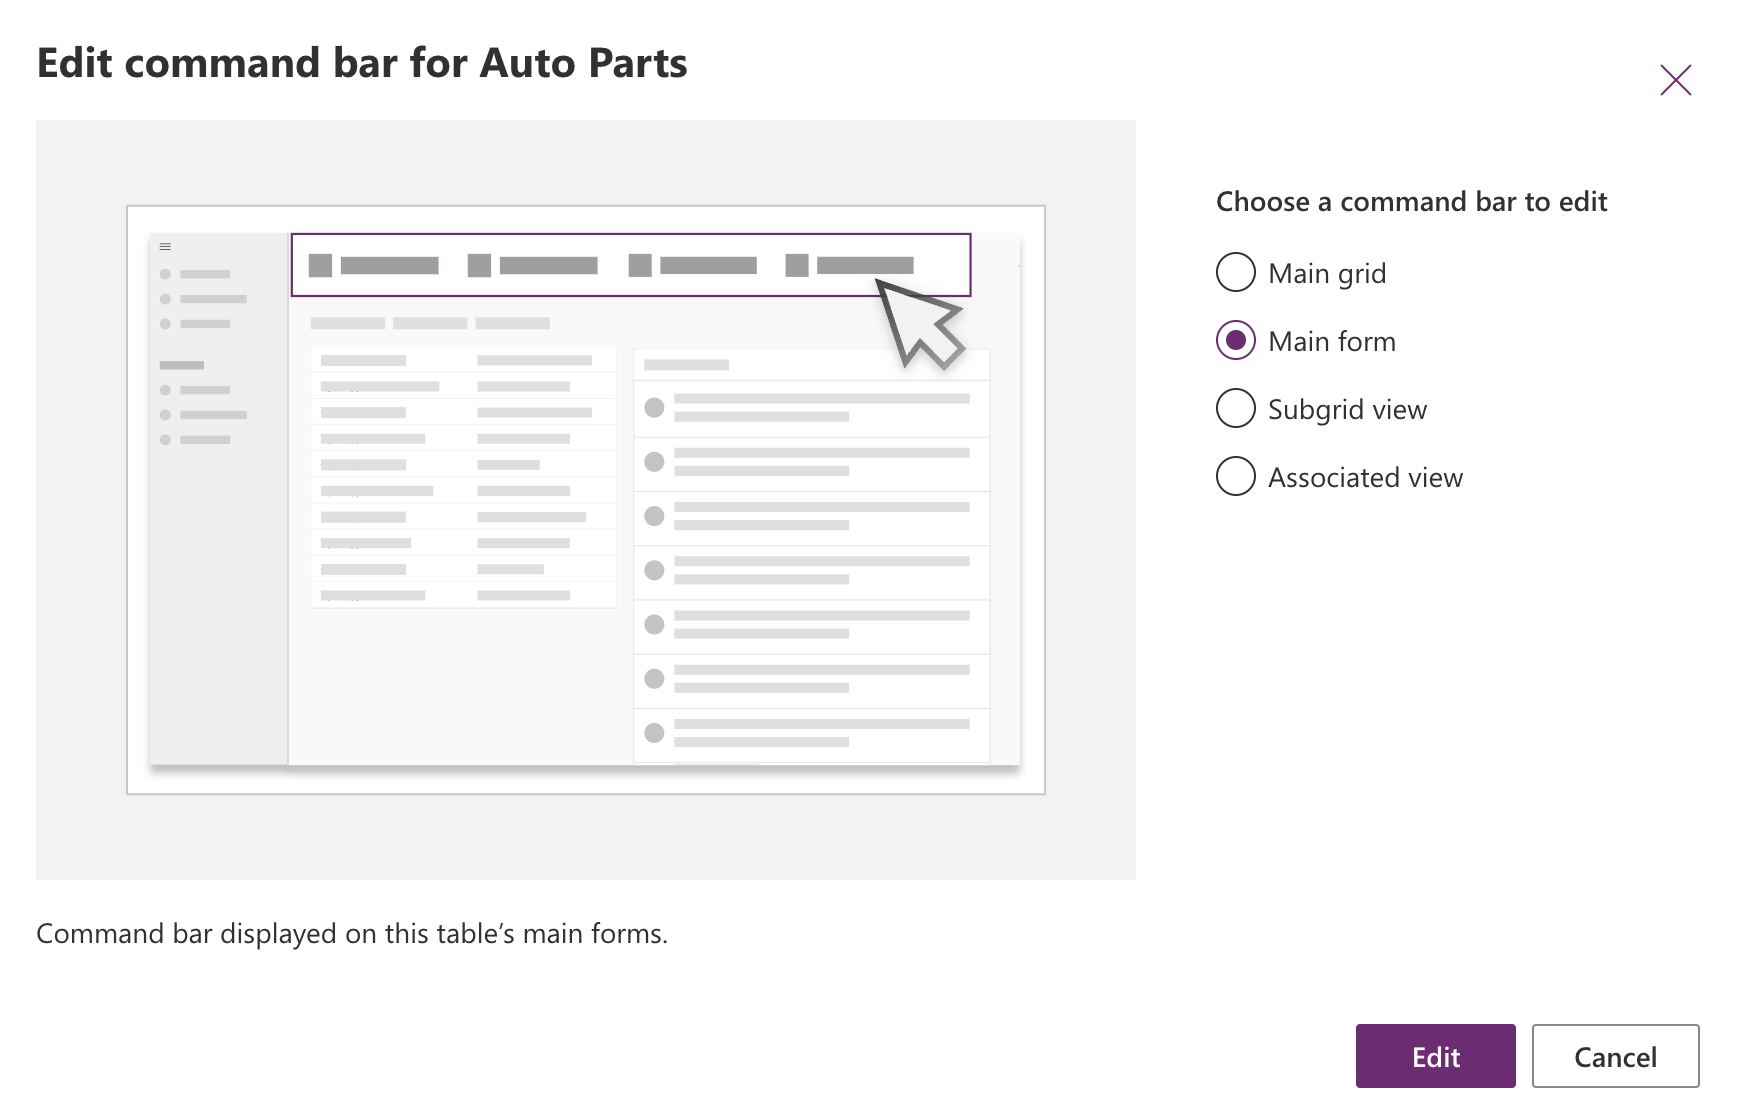
Task: Choose Subgrid view as command bar
Action: point(1236,408)
